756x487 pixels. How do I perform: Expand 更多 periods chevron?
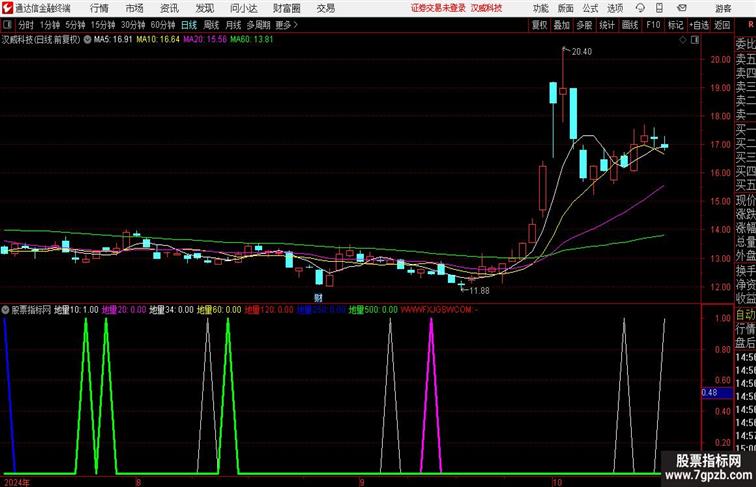[287, 25]
